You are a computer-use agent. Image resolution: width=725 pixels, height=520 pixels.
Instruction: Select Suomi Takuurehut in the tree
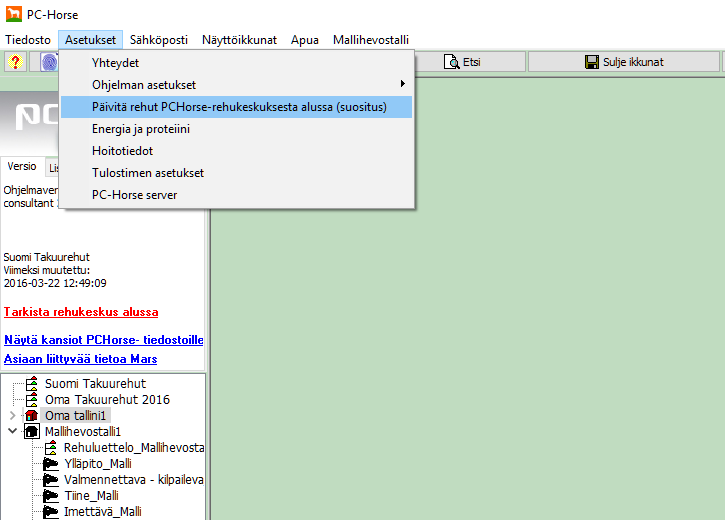[x=95, y=384]
